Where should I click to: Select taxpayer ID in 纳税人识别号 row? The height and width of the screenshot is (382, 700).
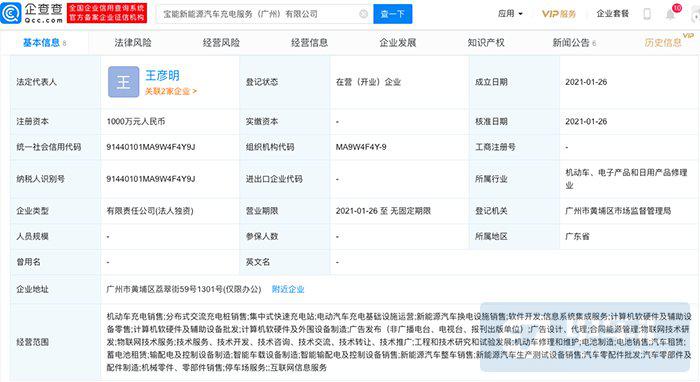pos(150,179)
